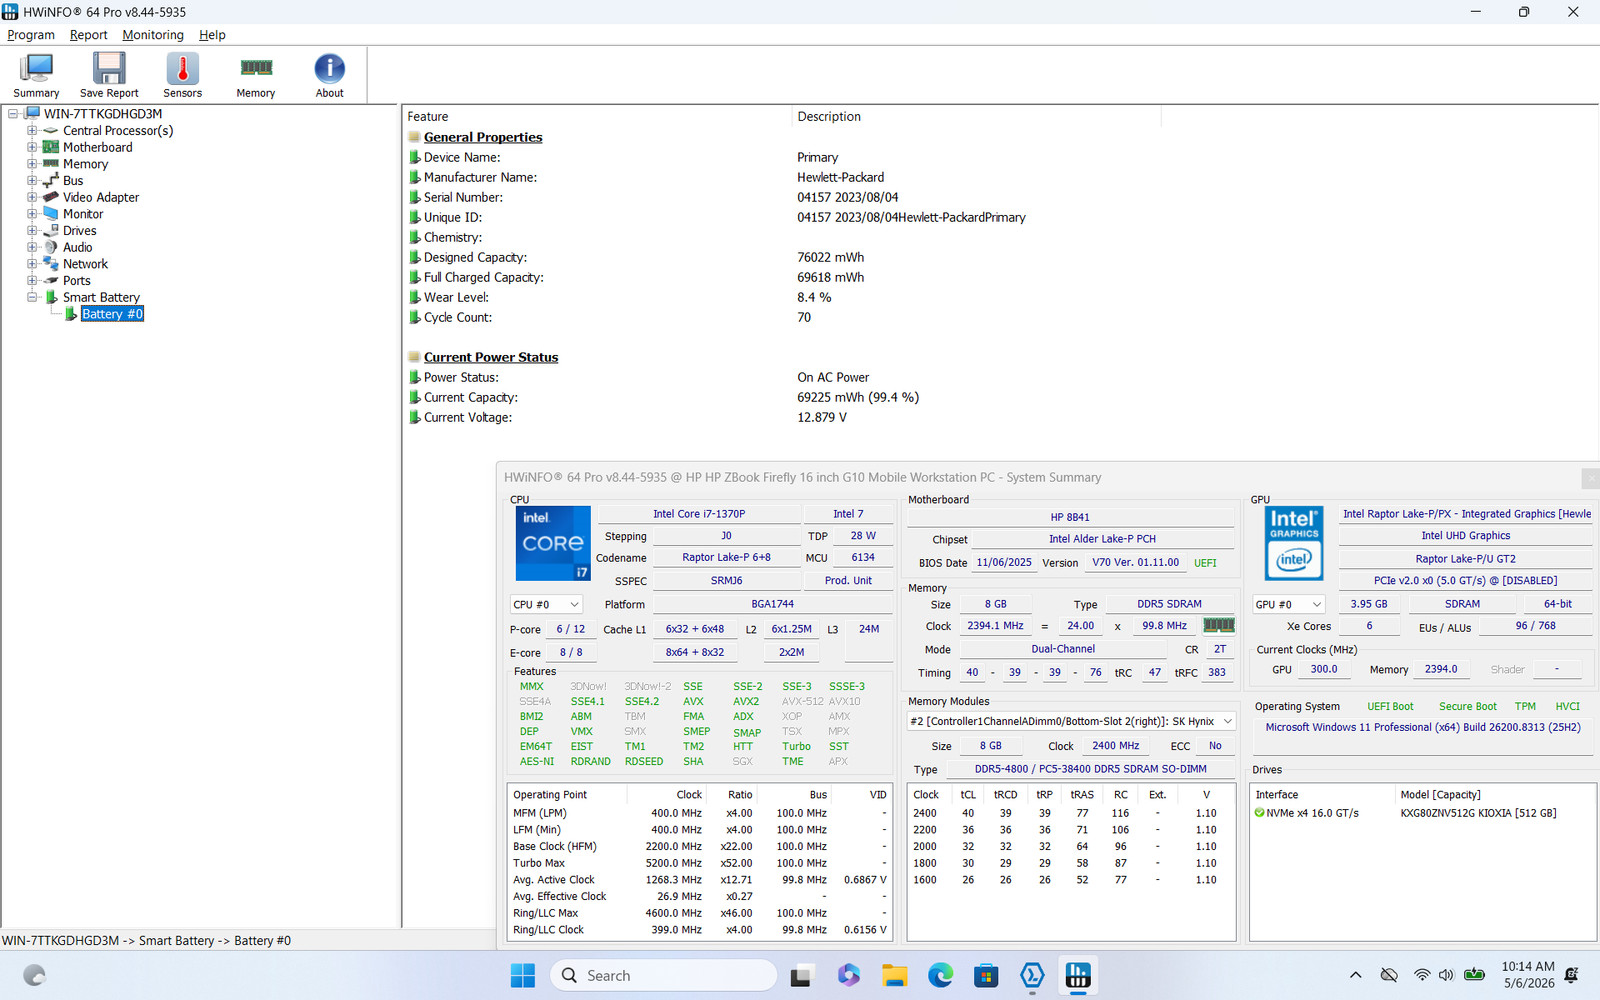Expand Central Processor(s) tree node
Image resolution: width=1600 pixels, height=1000 pixels.
pos(32,131)
